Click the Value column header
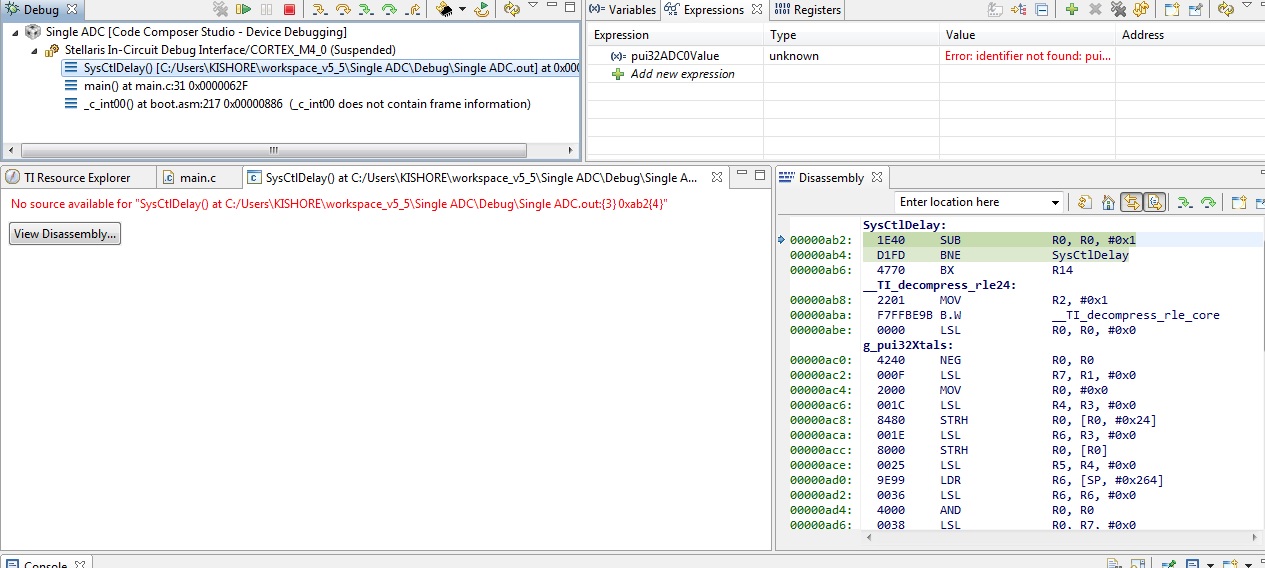Viewport: 1265px width, 568px height. tap(1027, 35)
